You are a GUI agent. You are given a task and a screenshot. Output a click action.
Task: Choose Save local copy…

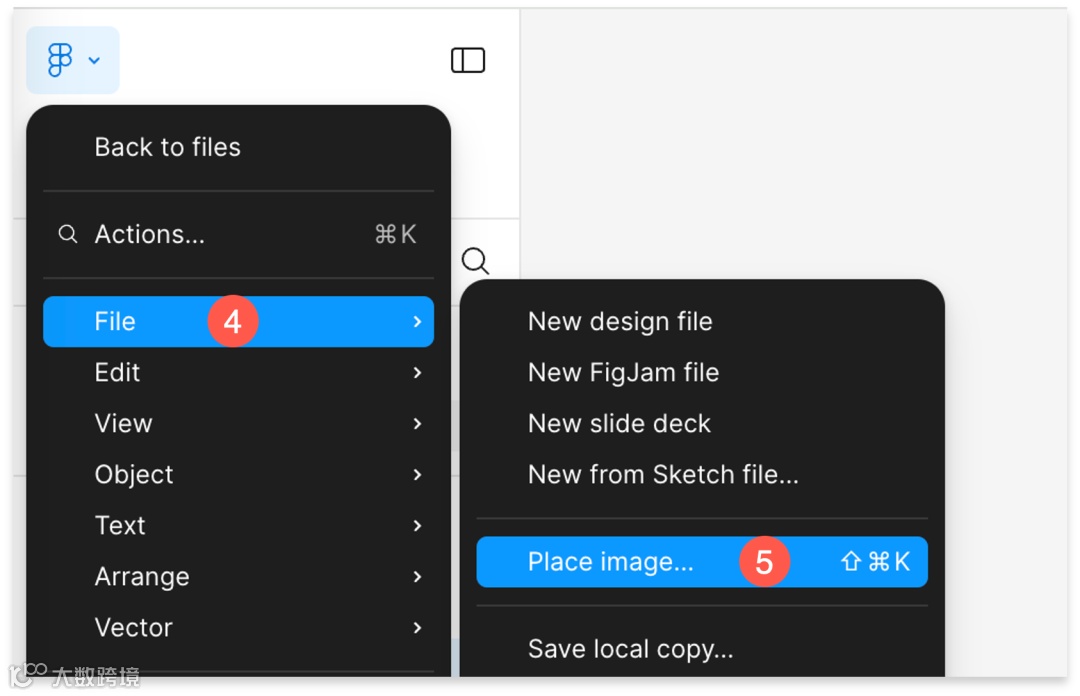pyautogui.click(x=702, y=649)
